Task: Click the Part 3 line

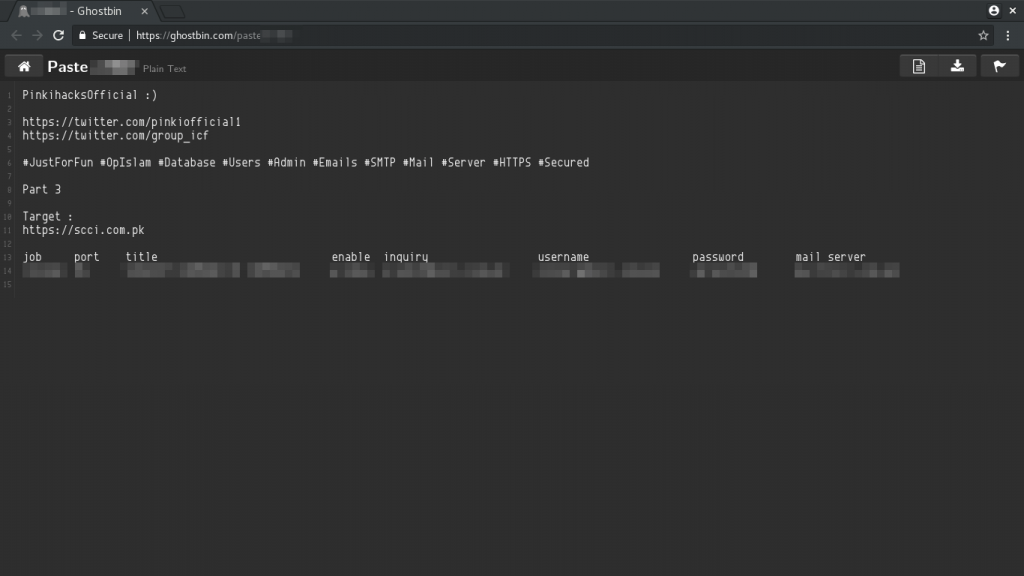Action: 42,189
